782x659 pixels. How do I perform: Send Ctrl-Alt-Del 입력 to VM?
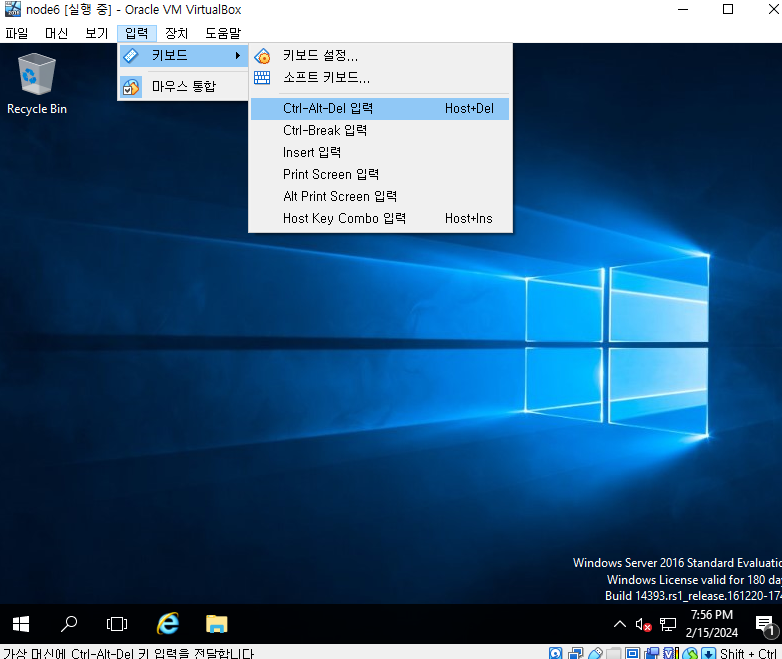(x=380, y=109)
